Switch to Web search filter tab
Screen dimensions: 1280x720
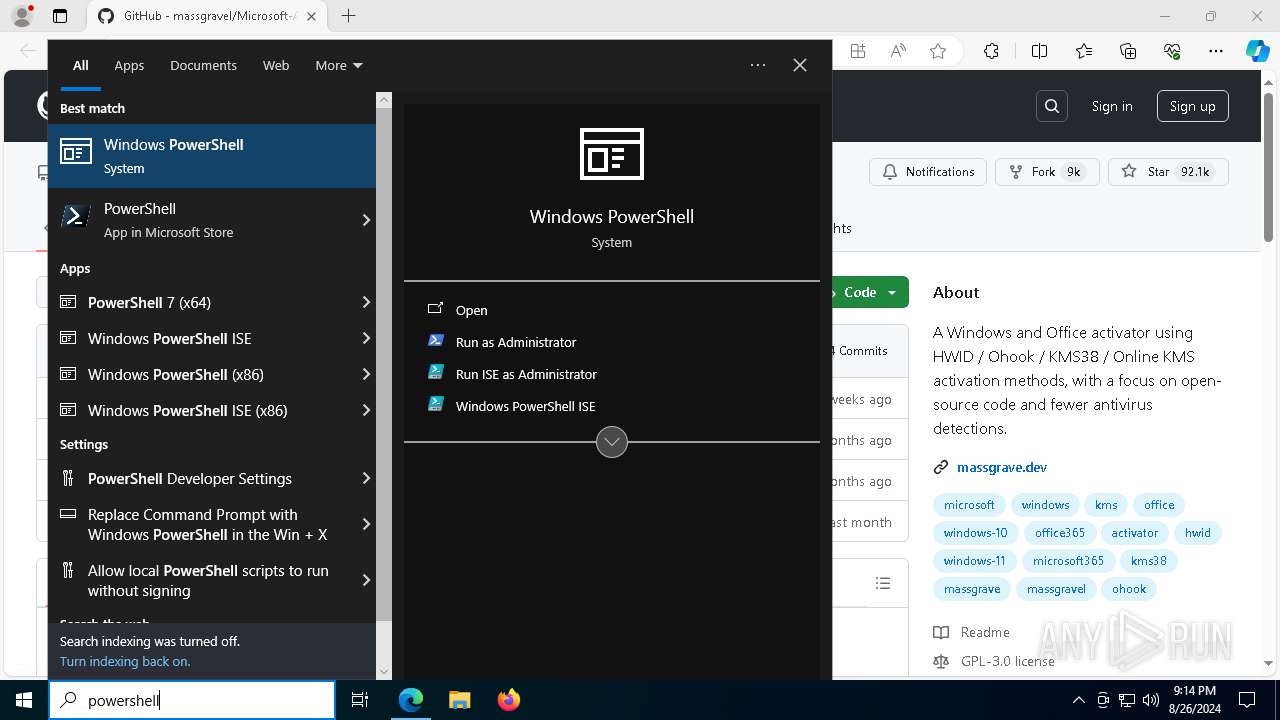(x=276, y=65)
